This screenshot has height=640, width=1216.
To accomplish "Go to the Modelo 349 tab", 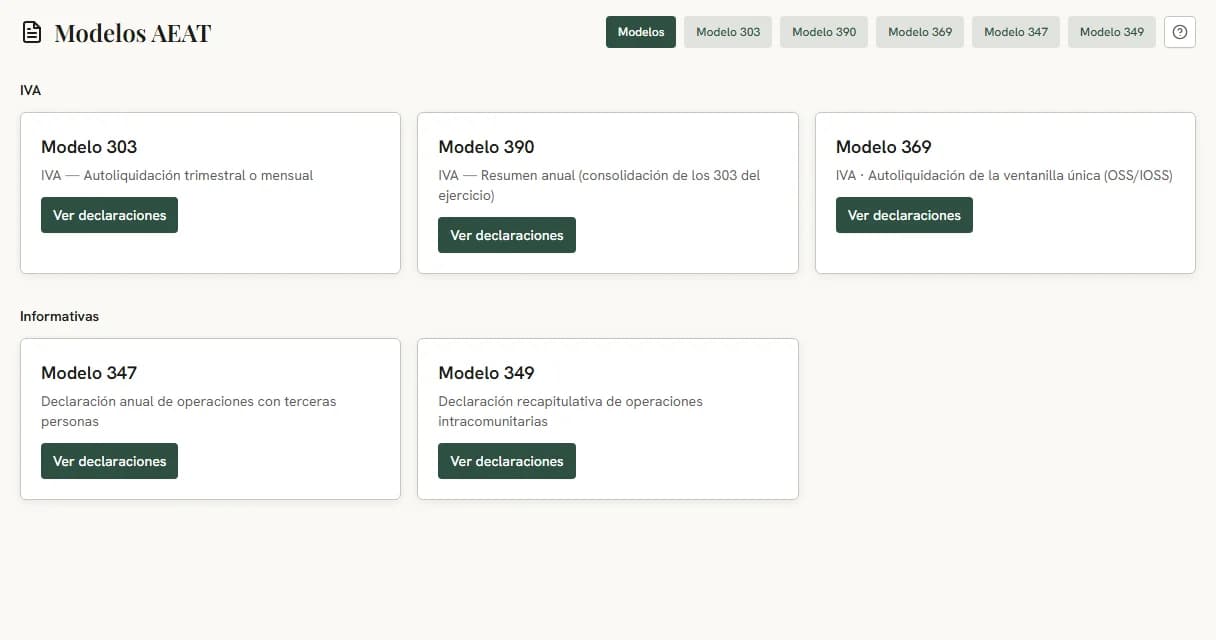I will click(1112, 32).
